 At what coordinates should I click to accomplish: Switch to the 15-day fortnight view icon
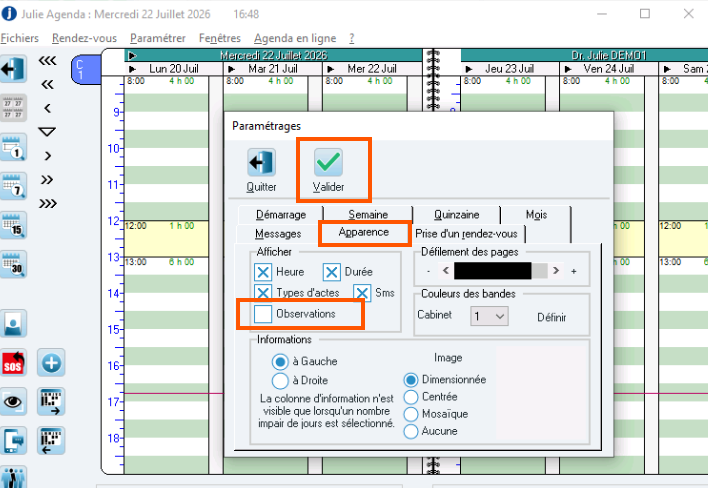click(13, 225)
